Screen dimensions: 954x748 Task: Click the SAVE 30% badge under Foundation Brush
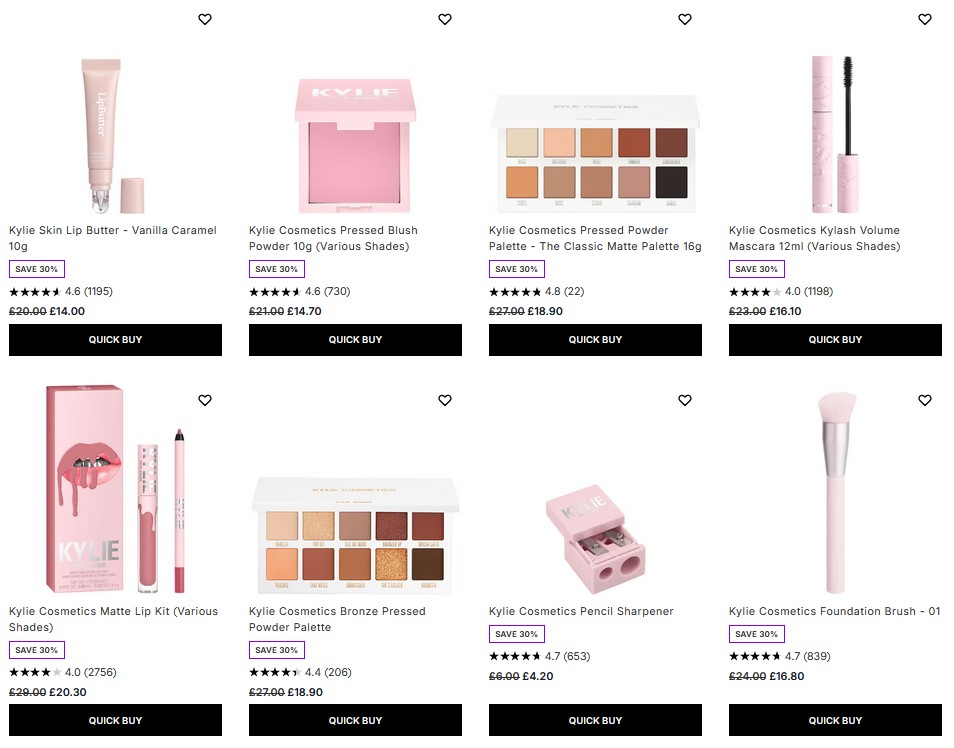coord(757,634)
